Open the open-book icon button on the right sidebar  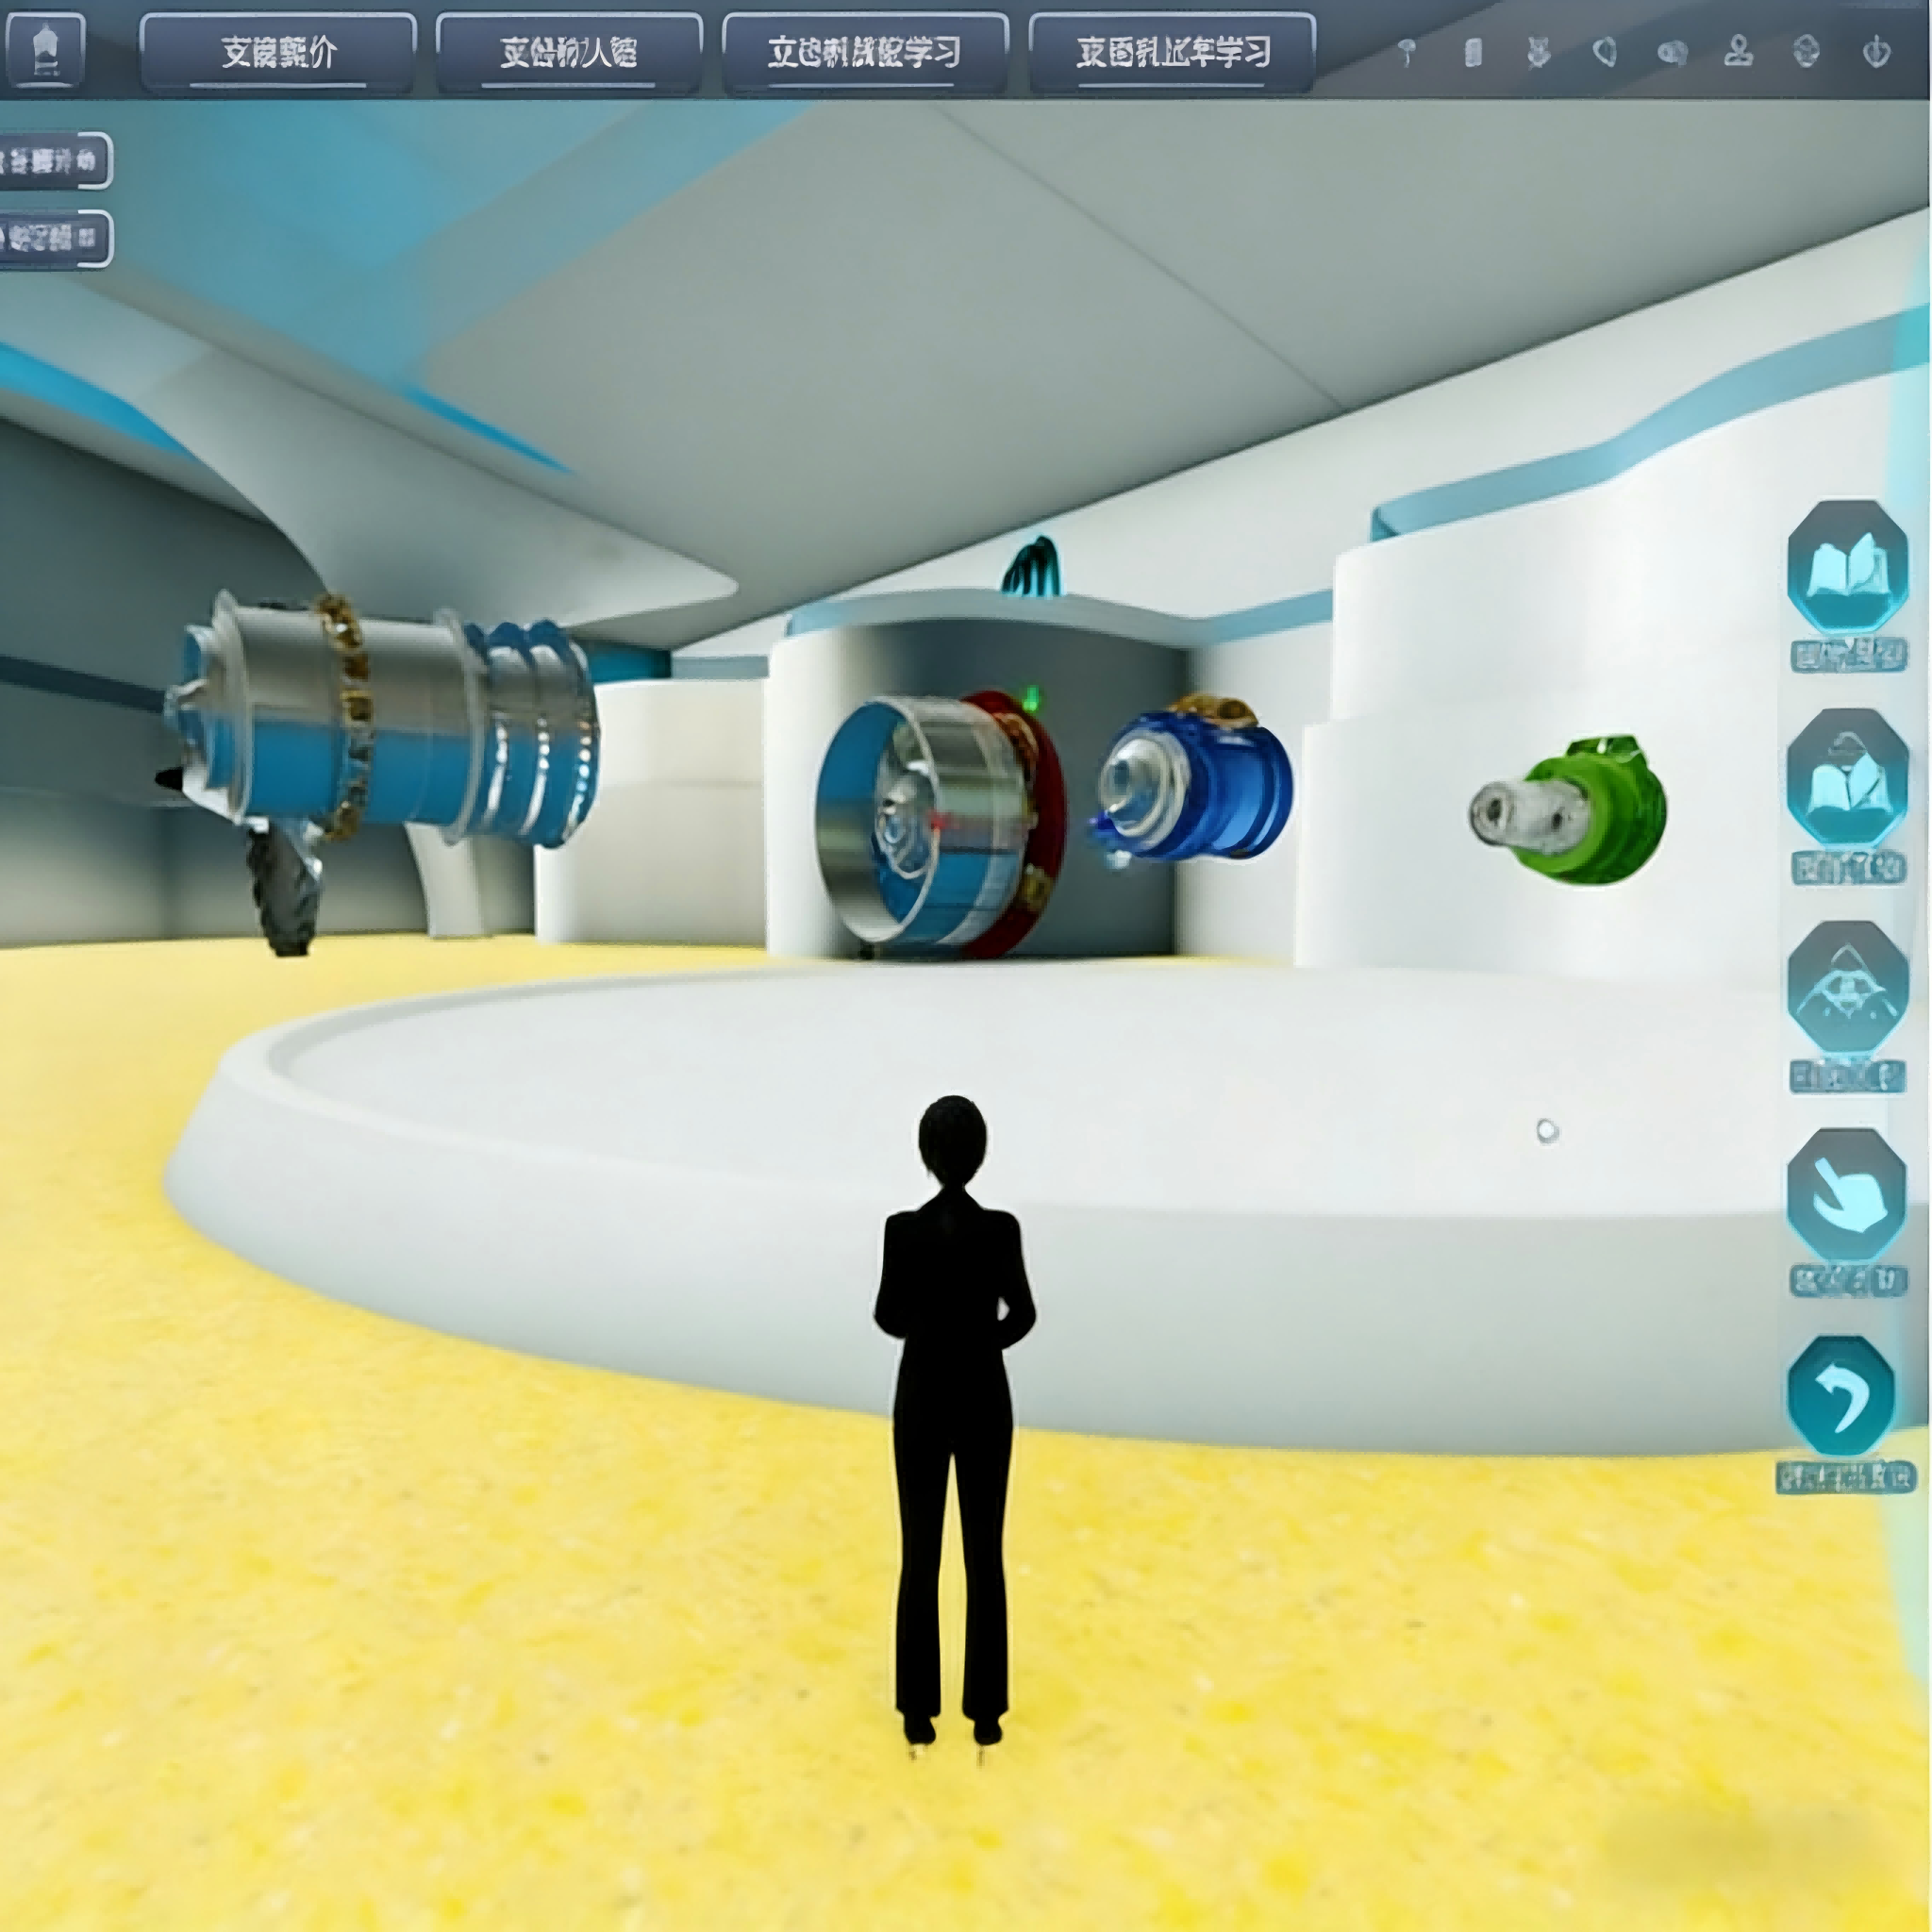(1846, 568)
